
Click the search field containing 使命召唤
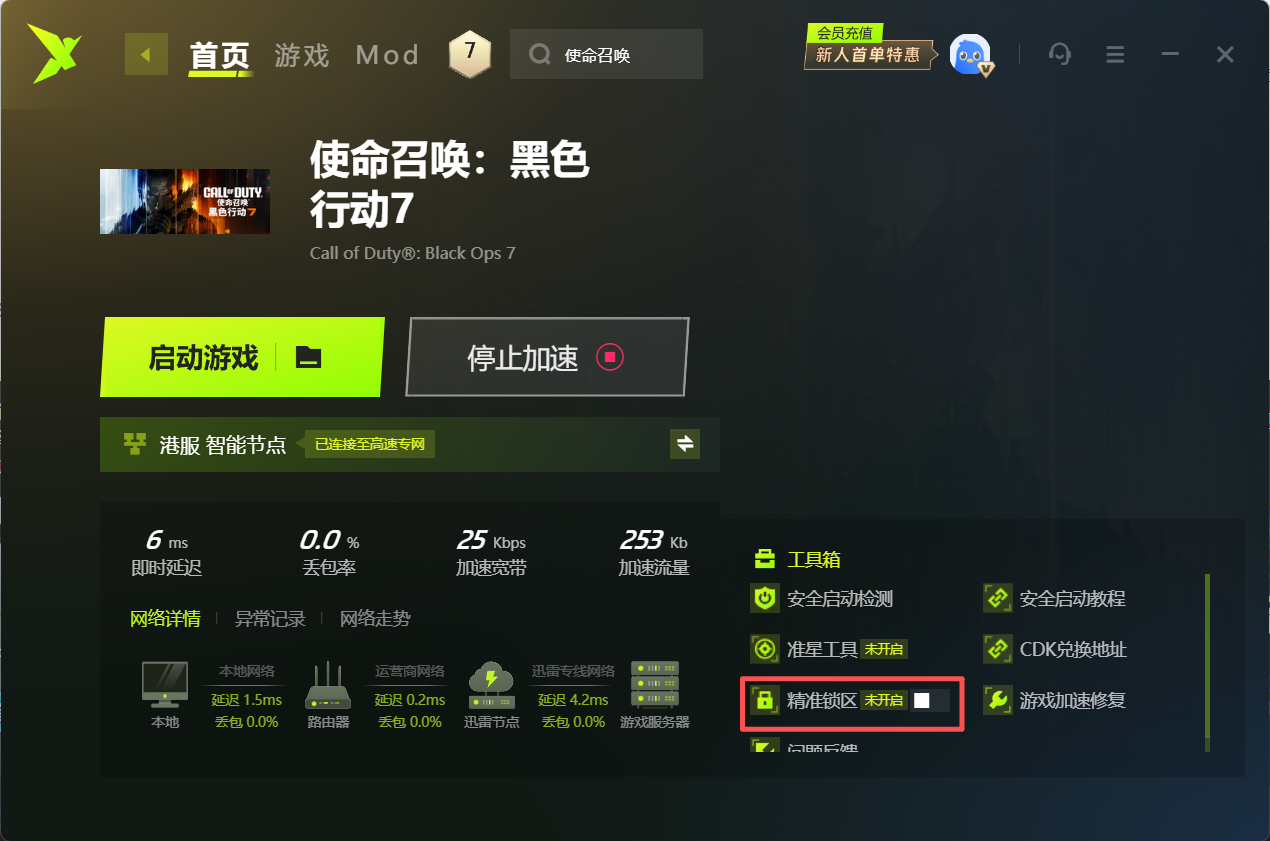point(606,54)
